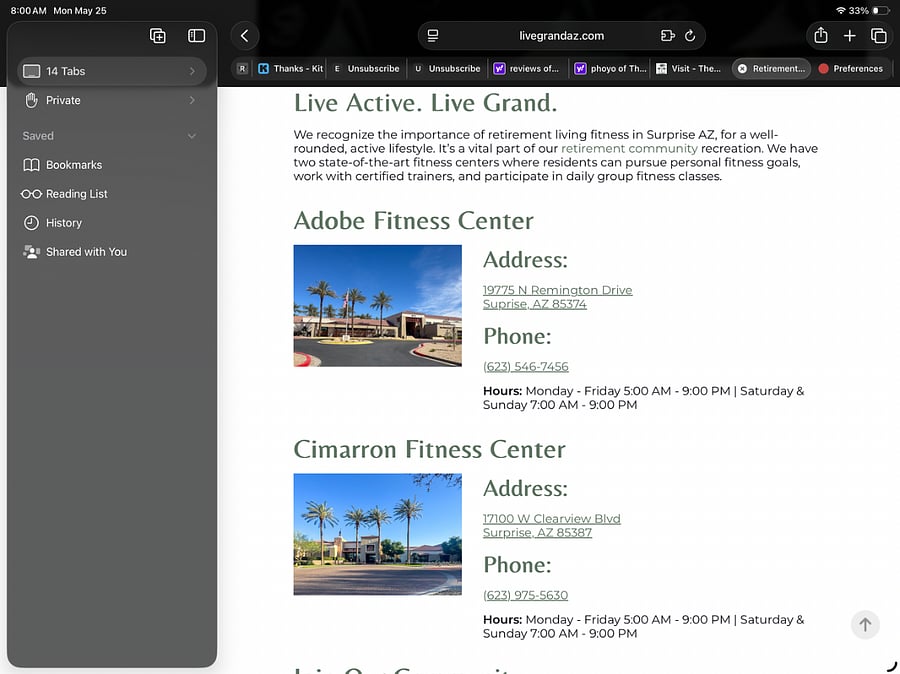
Task: Add a new tab with plus icon
Action: point(849,36)
